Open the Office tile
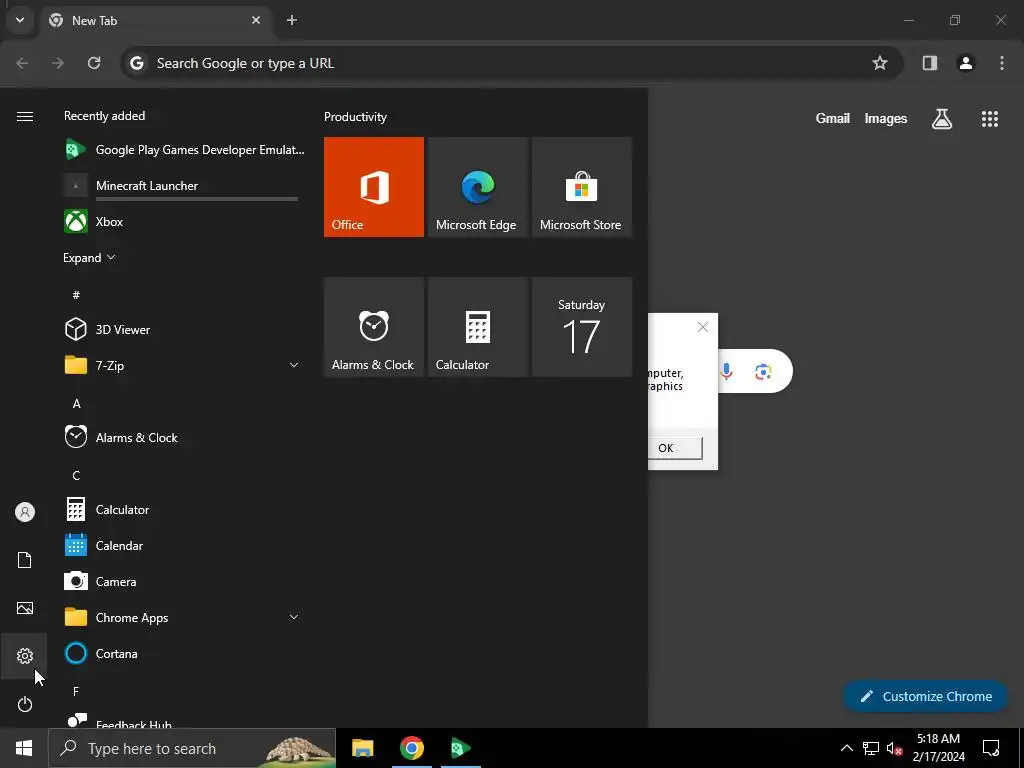Screen dimensions: 1024x768 coord(374,187)
